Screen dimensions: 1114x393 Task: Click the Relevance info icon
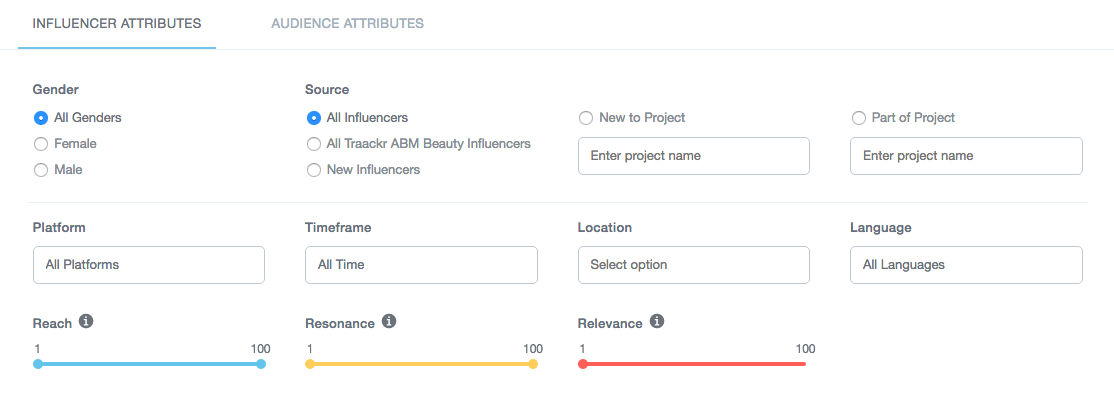657,322
